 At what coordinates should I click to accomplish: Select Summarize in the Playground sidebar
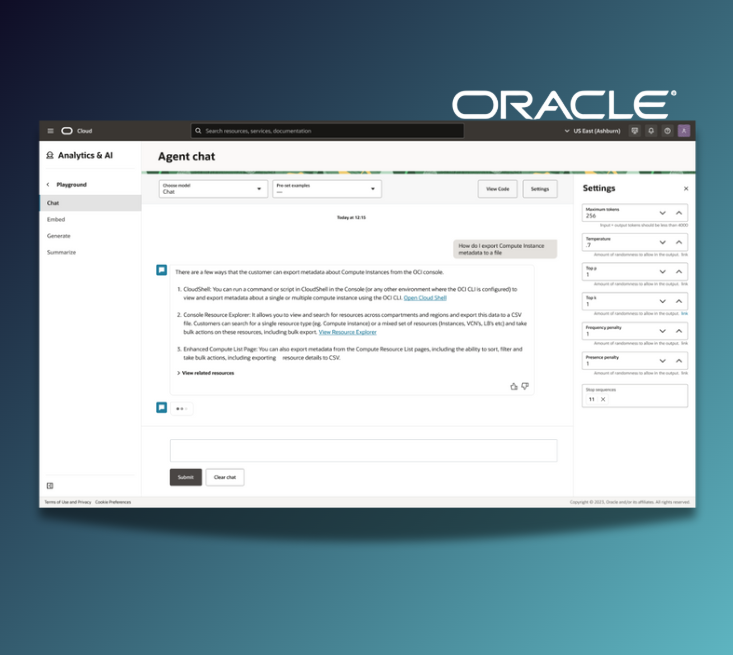pyautogui.click(x=61, y=252)
